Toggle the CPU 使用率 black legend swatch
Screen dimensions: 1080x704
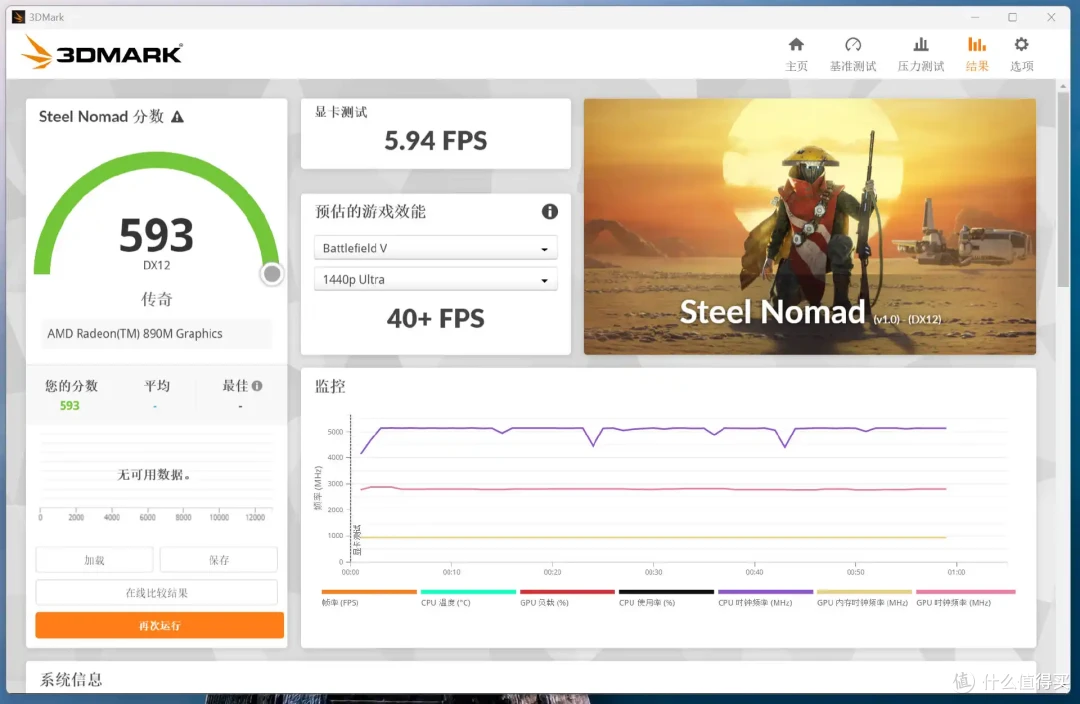tap(666, 592)
